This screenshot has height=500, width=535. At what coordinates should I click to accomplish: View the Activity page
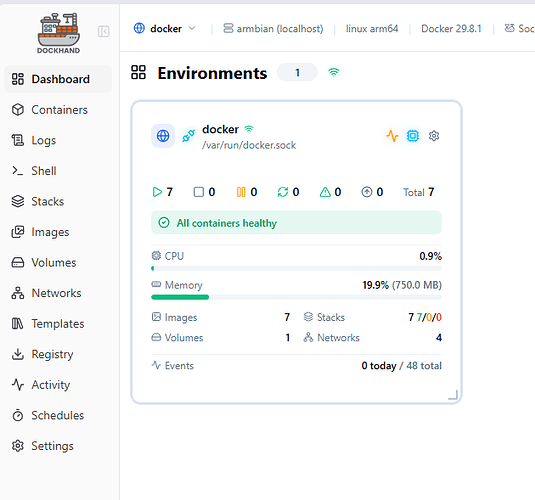(58, 385)
